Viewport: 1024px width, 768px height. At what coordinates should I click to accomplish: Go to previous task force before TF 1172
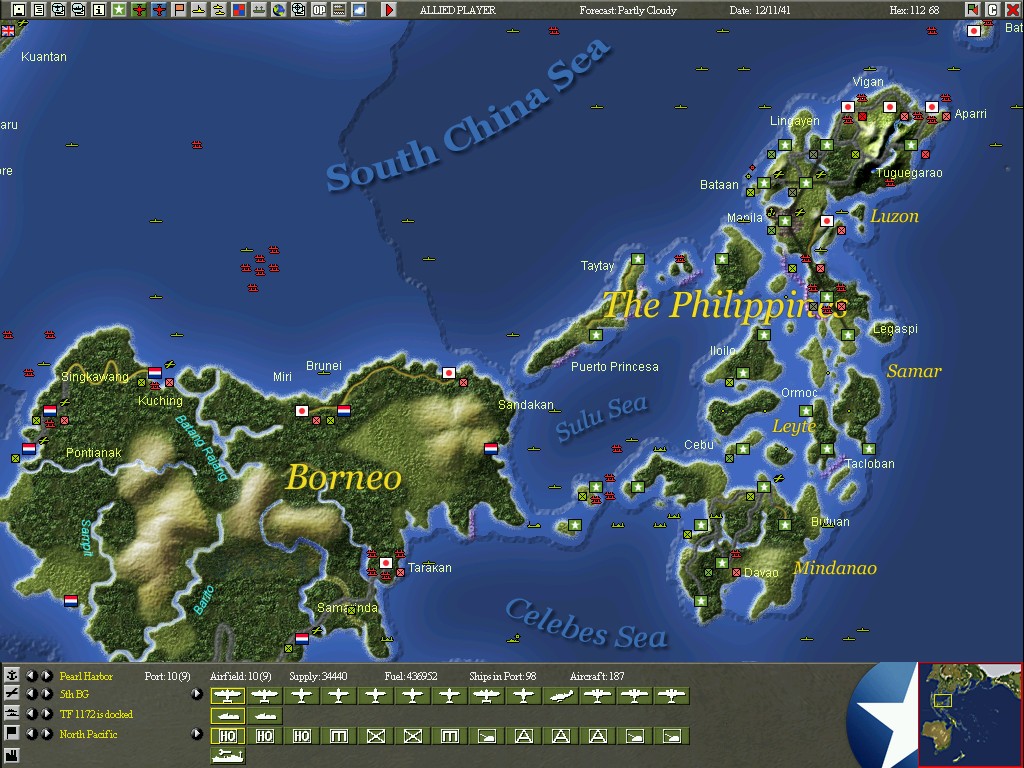(x=31, y=713)
